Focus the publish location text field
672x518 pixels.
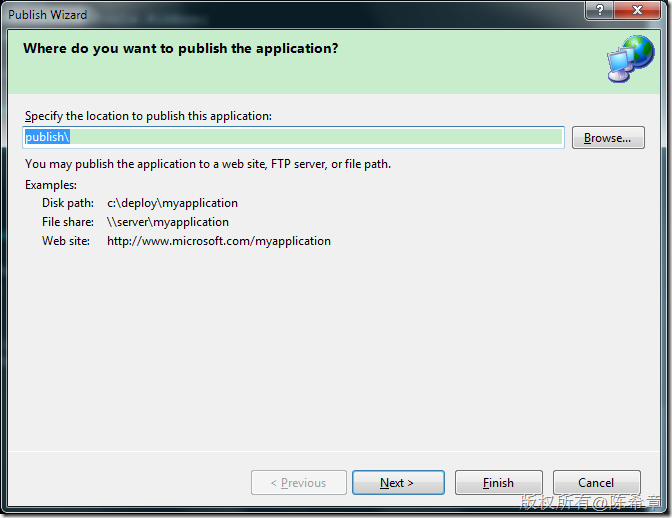293,137
